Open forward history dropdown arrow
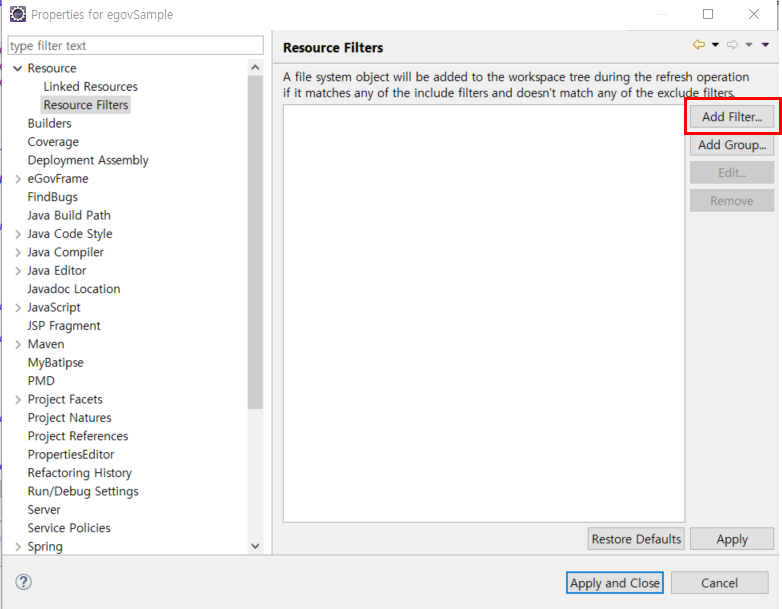Image resolution: width=782 pixels, height=609 pixels. 749,45
